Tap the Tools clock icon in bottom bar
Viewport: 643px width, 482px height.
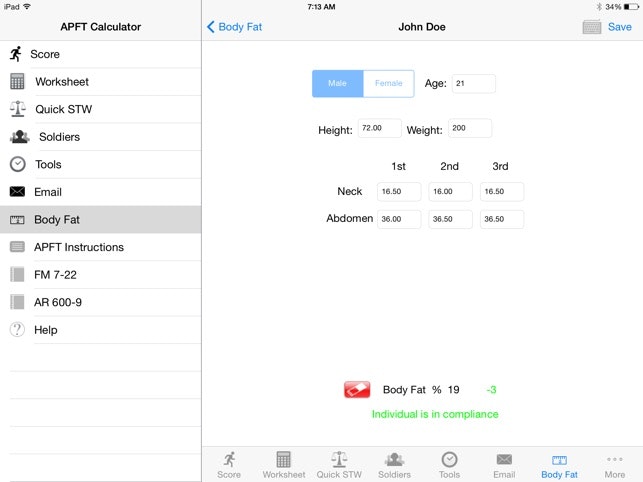[450, 464]
